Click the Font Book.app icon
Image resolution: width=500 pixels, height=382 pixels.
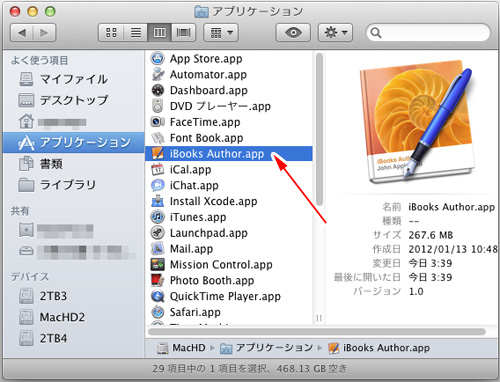pyautogui.click(x=157, y=138)
